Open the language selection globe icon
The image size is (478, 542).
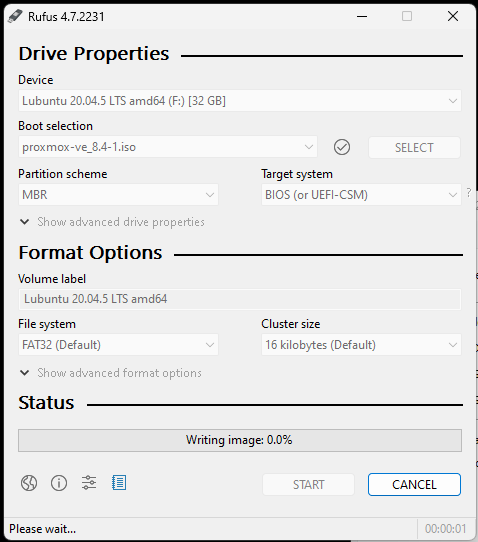29,483
